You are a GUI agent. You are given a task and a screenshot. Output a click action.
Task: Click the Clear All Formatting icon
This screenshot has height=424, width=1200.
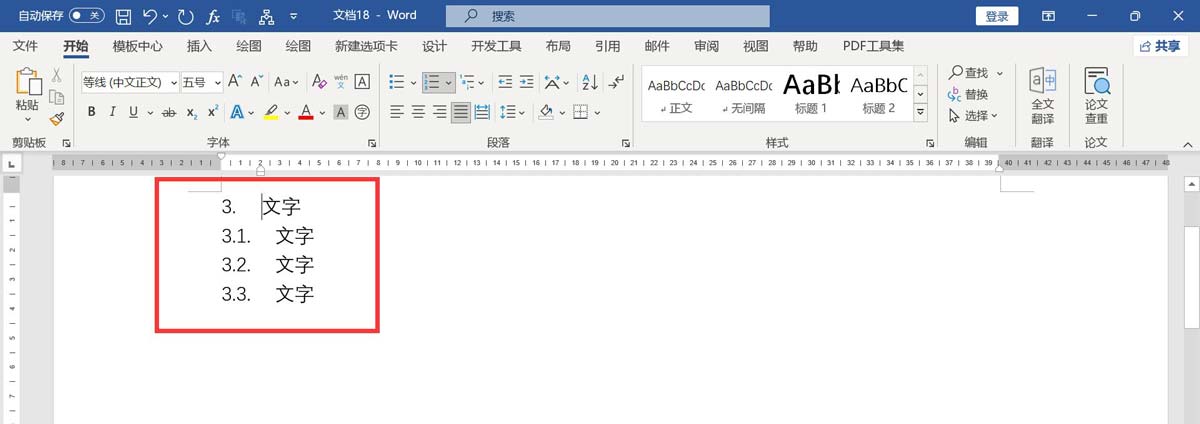pos(319,82)
